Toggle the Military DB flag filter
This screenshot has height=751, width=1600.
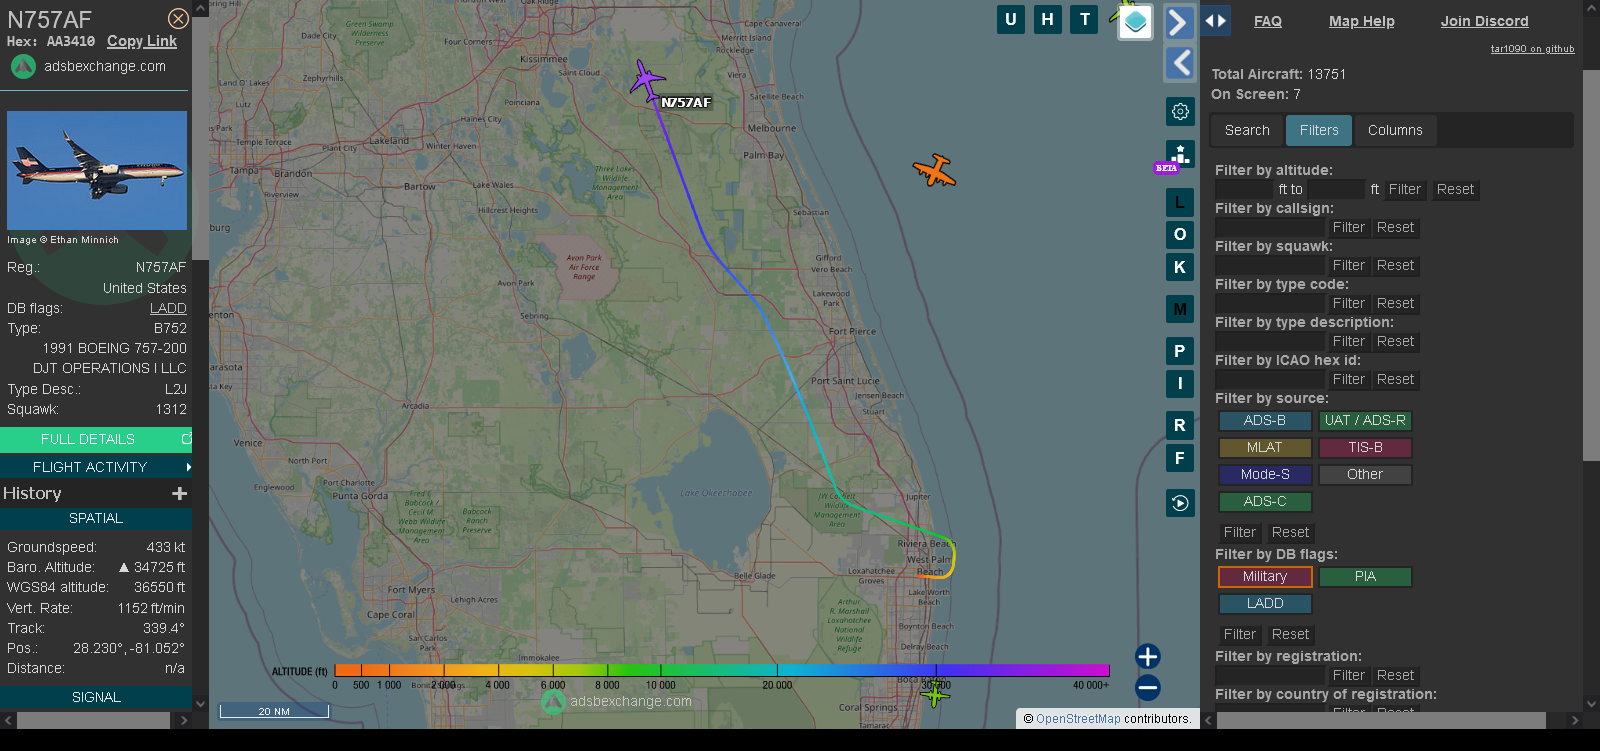pyautogui.click(x=1265, y=577)
